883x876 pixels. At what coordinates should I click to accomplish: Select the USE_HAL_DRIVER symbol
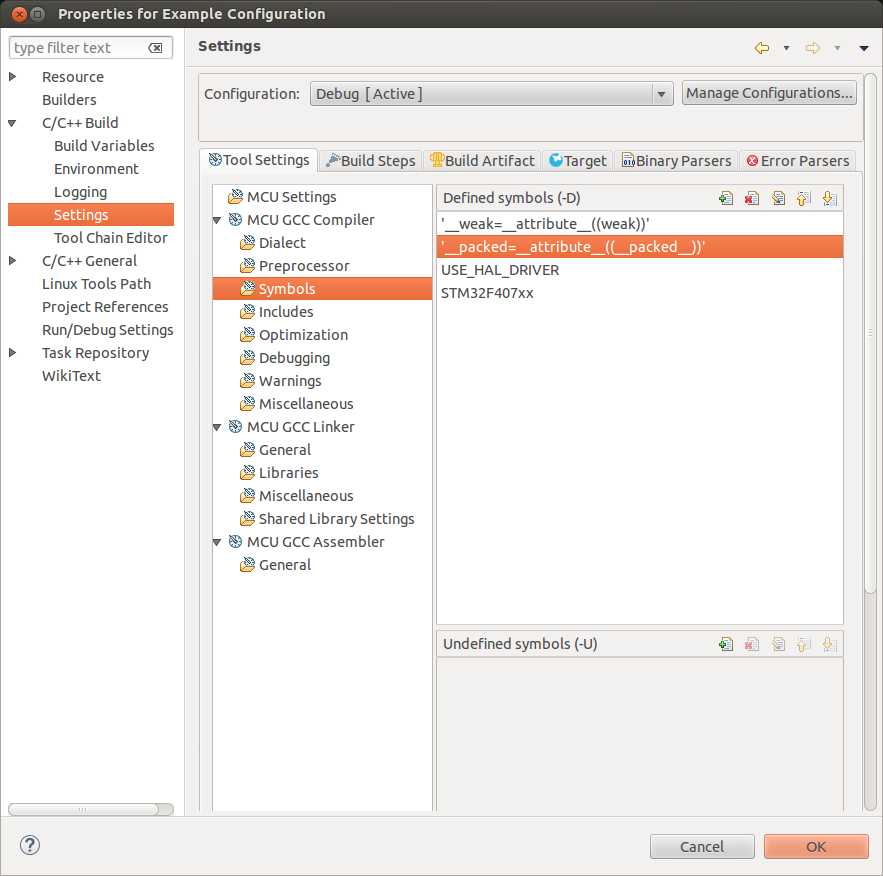[x=640, y=270]
